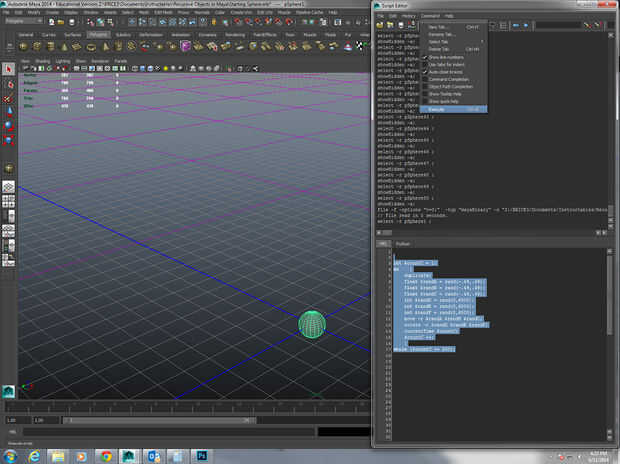Click the Chrome icon in the taskbar

(106, 455)
